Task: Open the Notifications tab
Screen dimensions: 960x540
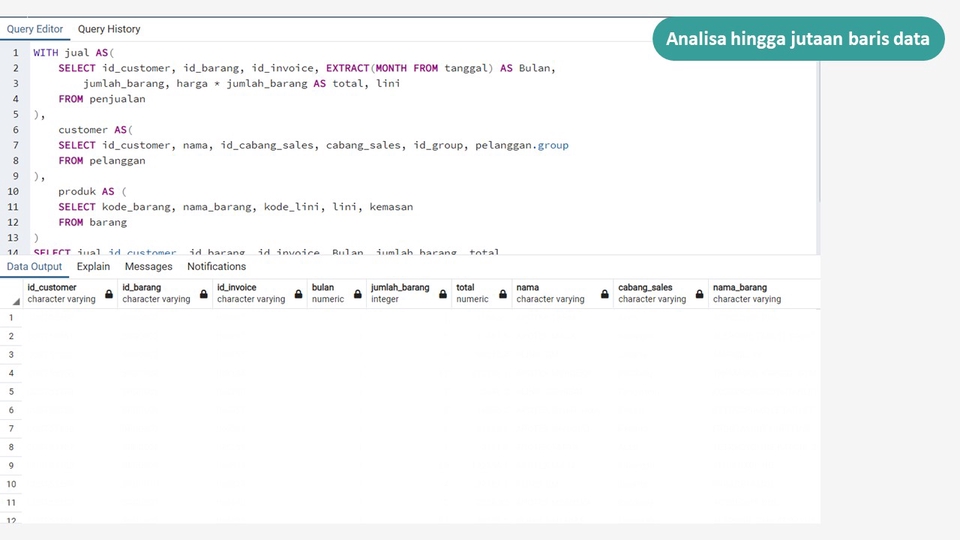Action: point(217,266)
